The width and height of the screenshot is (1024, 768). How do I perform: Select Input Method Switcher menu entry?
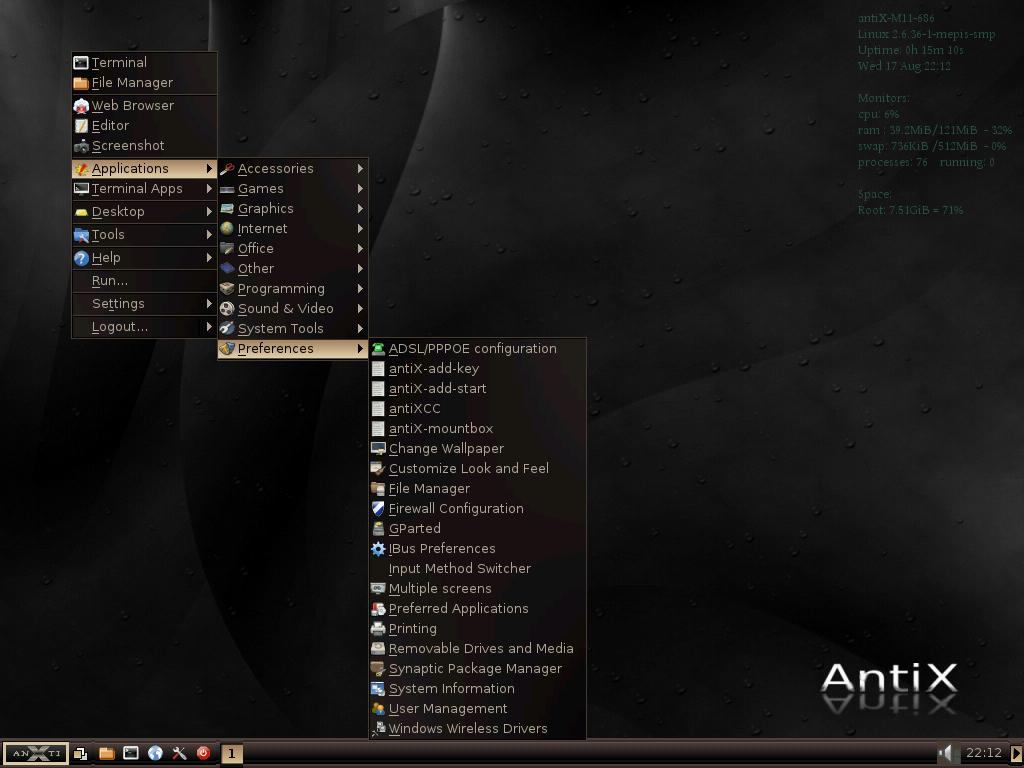pos(477,569)
